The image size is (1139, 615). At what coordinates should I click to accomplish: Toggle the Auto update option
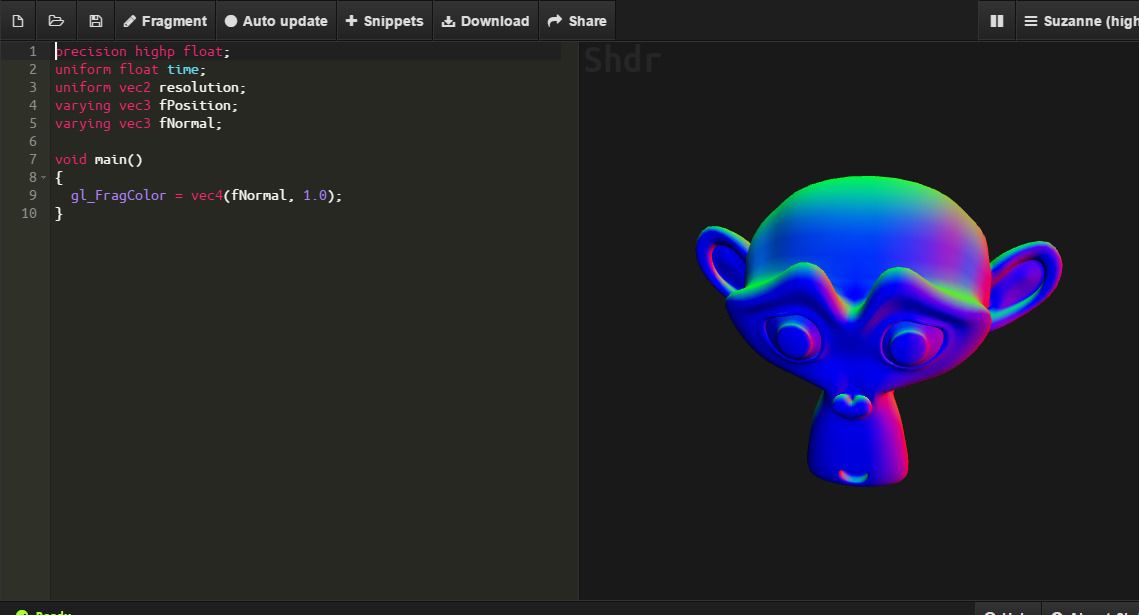276,21
